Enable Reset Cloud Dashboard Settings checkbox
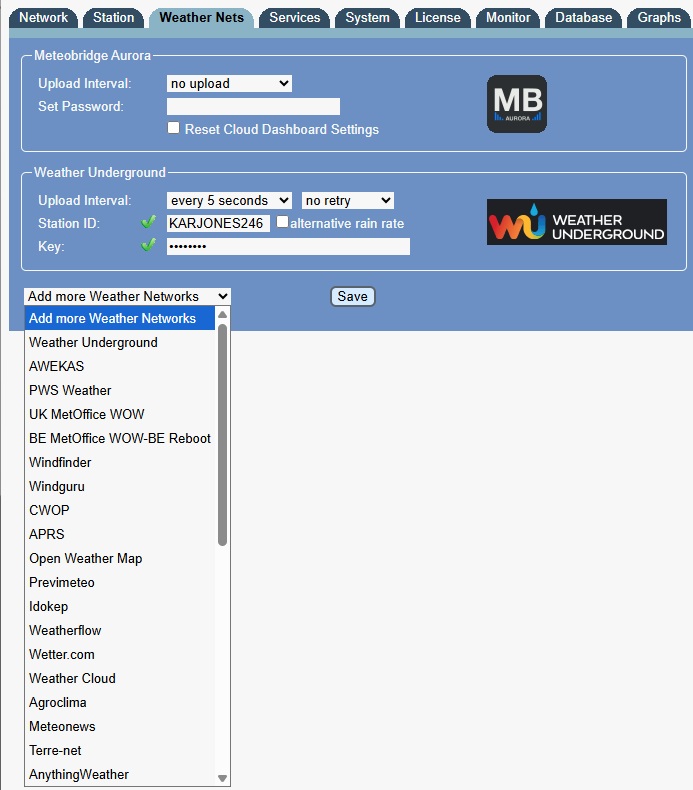This screenshot has width=693, height=790. 173,128
